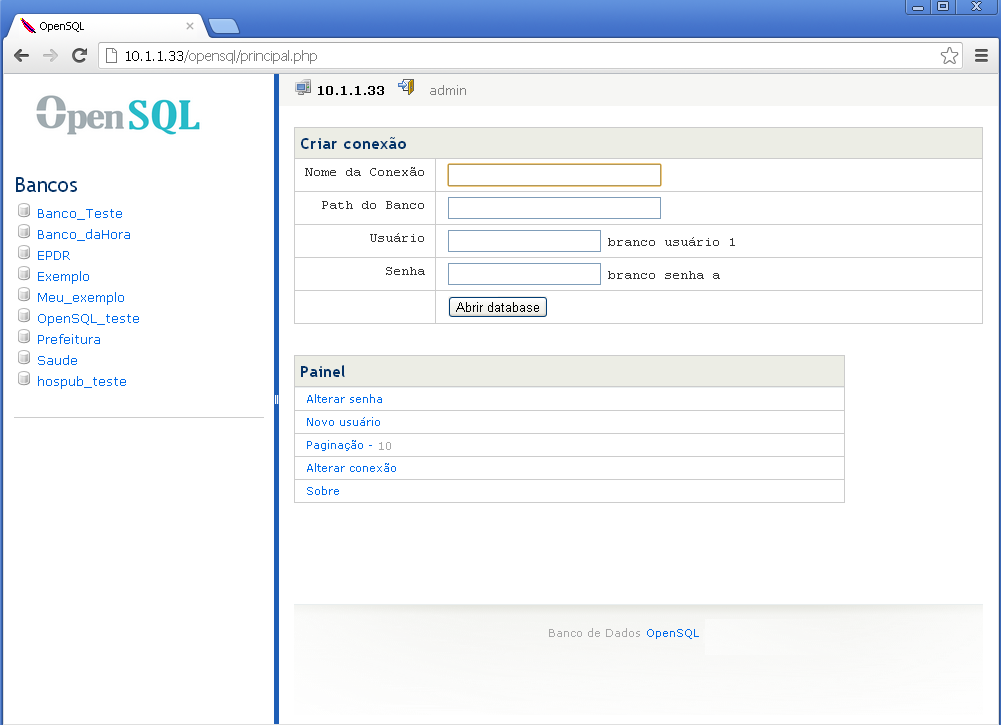Go back with the browser back arrow

click(x=22, y=56)
